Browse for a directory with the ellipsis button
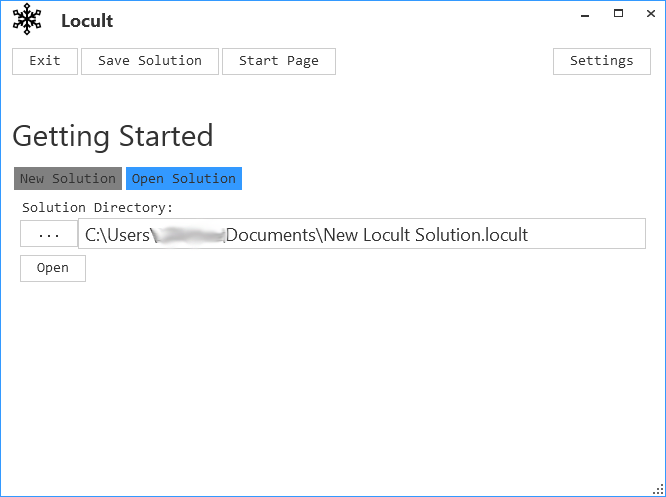Screen dimensions: 666x497 point(48,234)
